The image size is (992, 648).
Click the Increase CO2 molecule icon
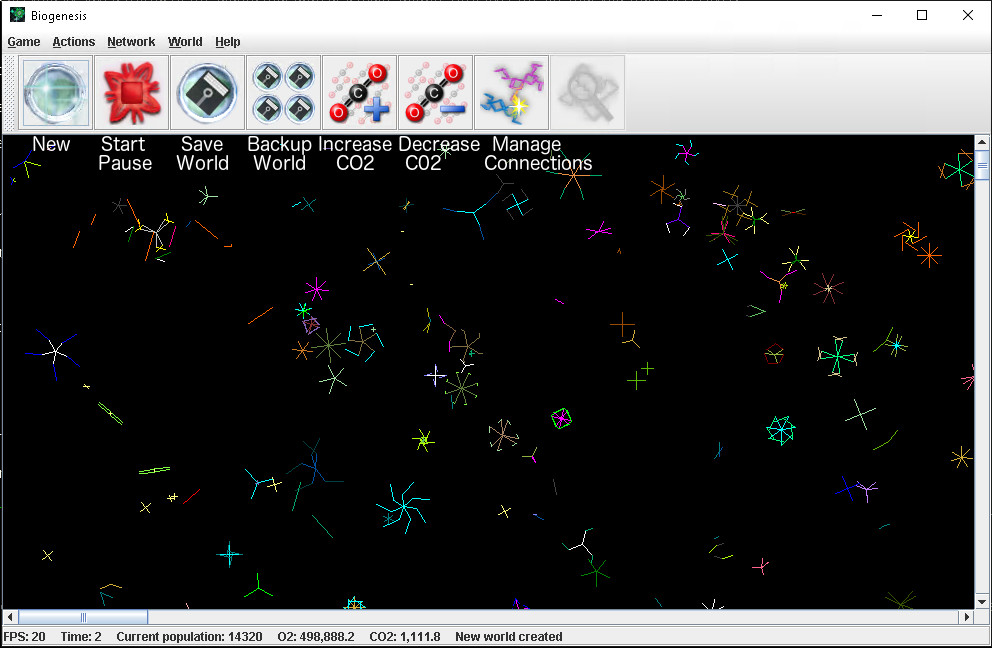point(359,93)
